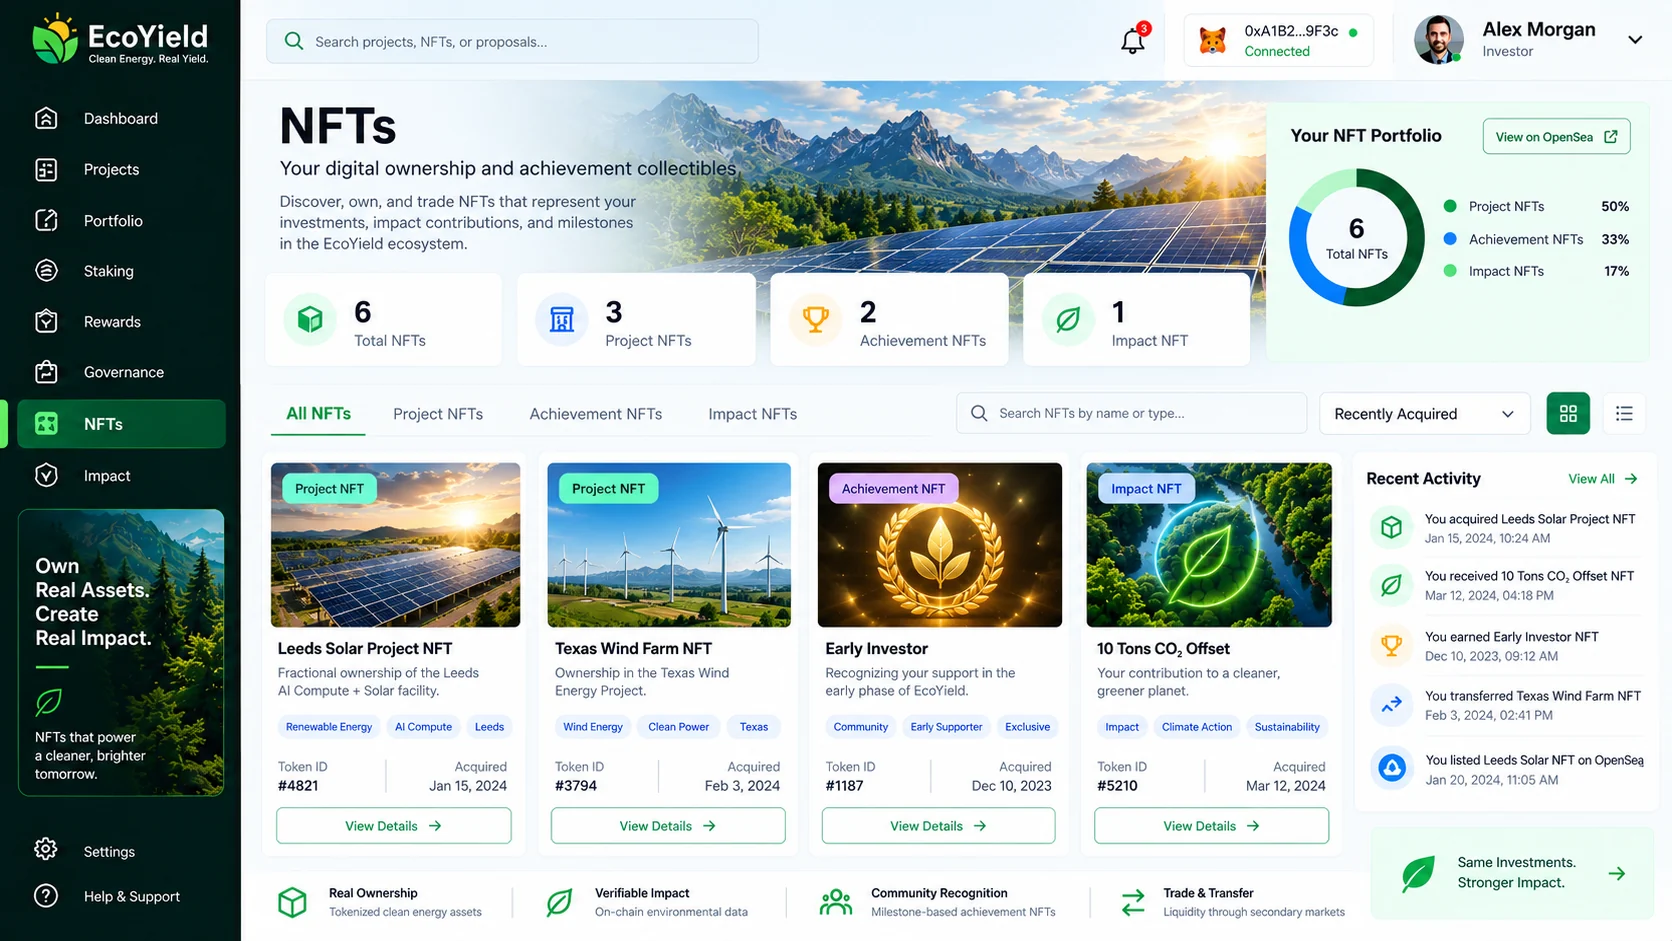Open the listed Leeds Solar NFT activity
The width and height of the screenshot is (1672, 941).
point(1506,769)
